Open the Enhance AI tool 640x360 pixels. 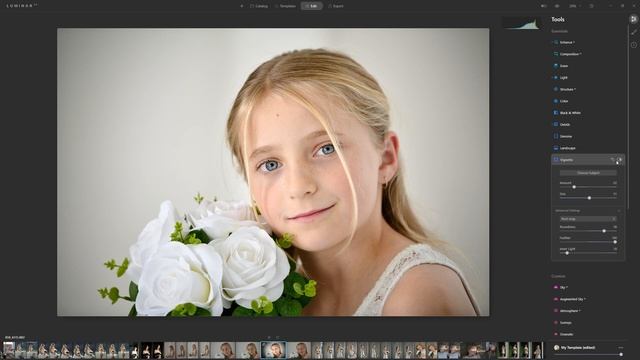[567, 42]
